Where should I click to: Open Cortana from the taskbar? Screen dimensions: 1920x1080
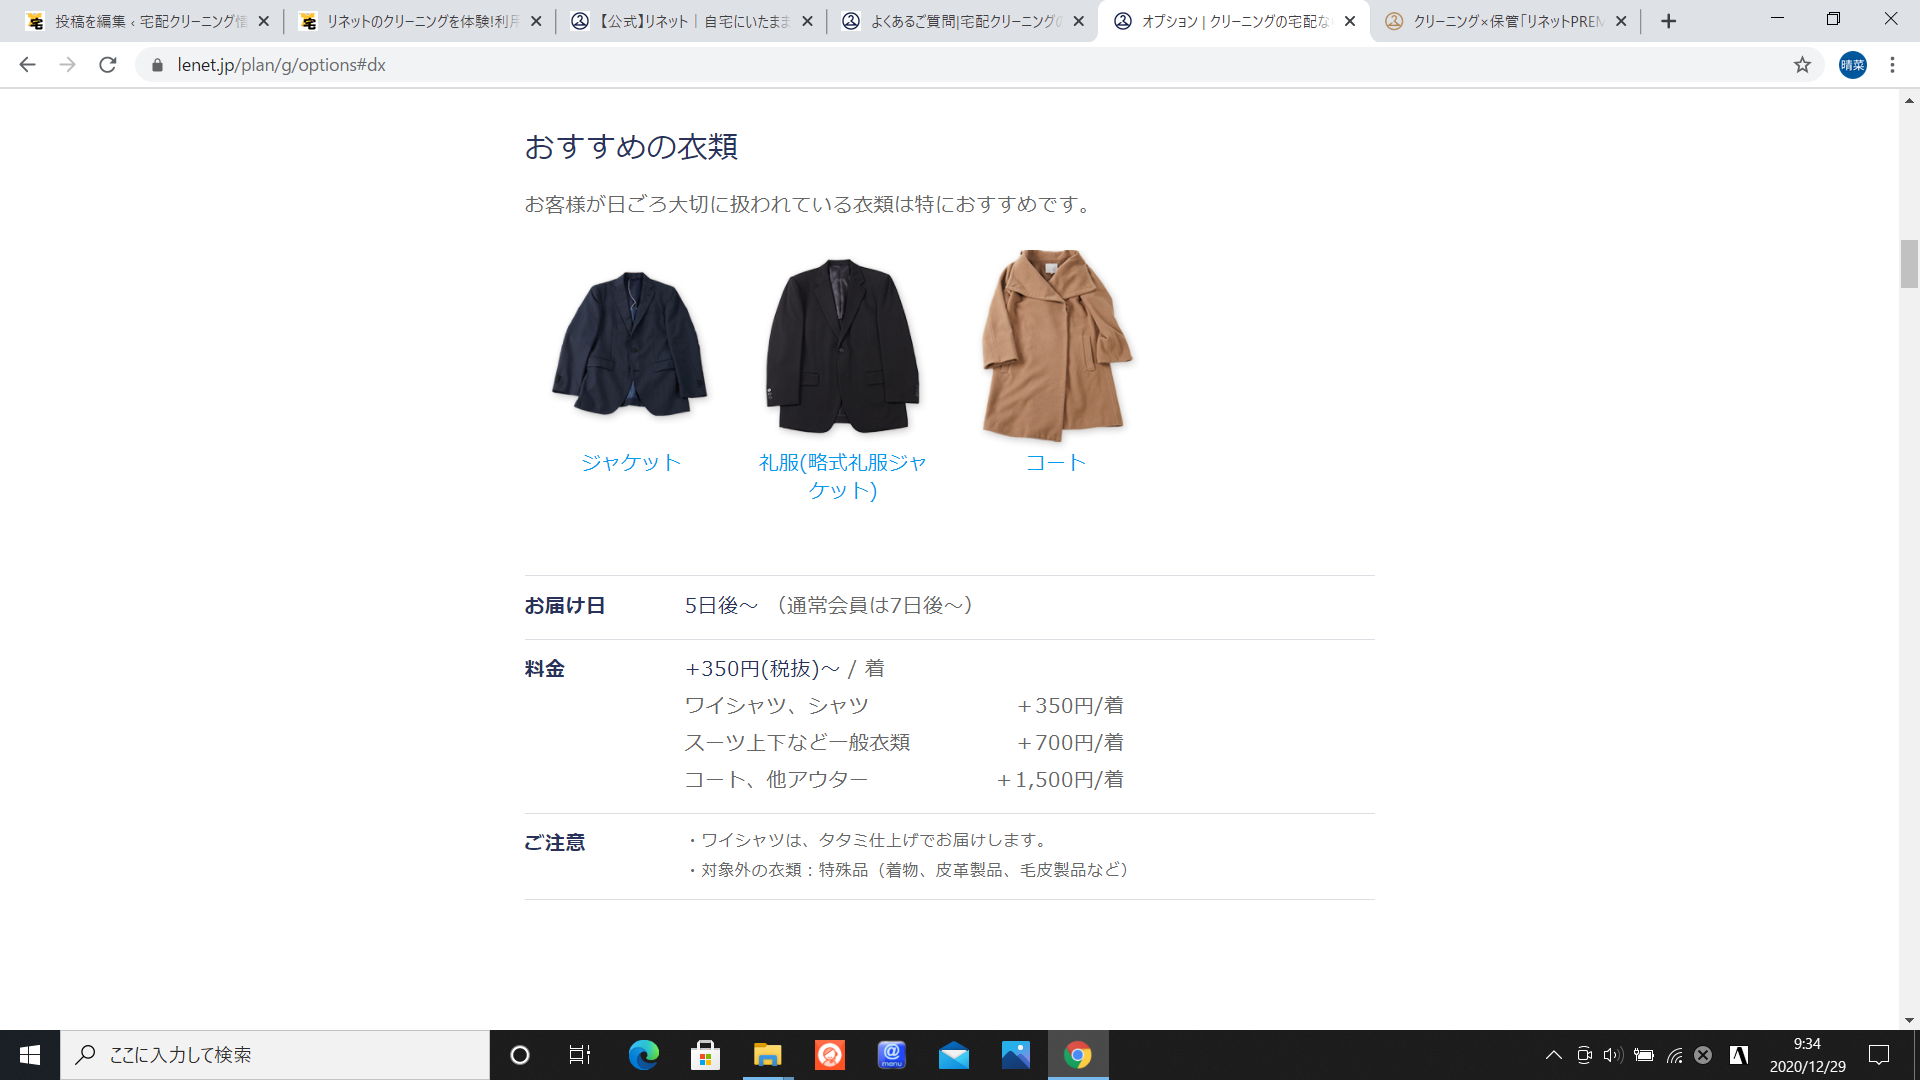(520, 1055)
